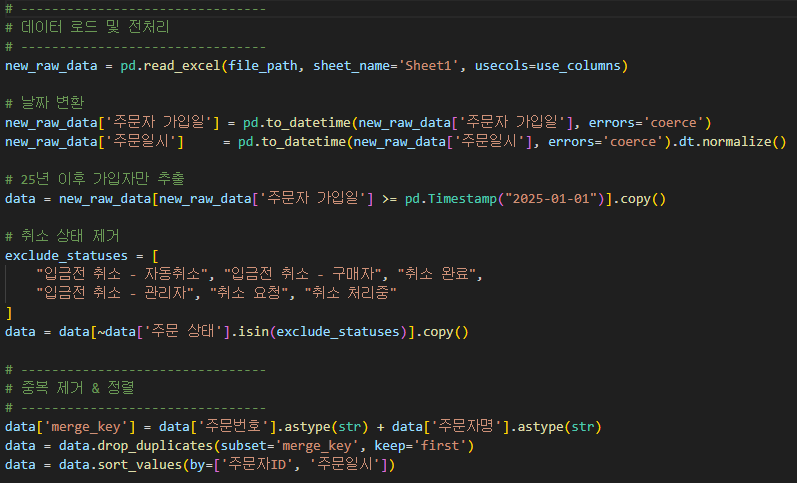Click exclude_statuses on its list definition line

[66, 256]
